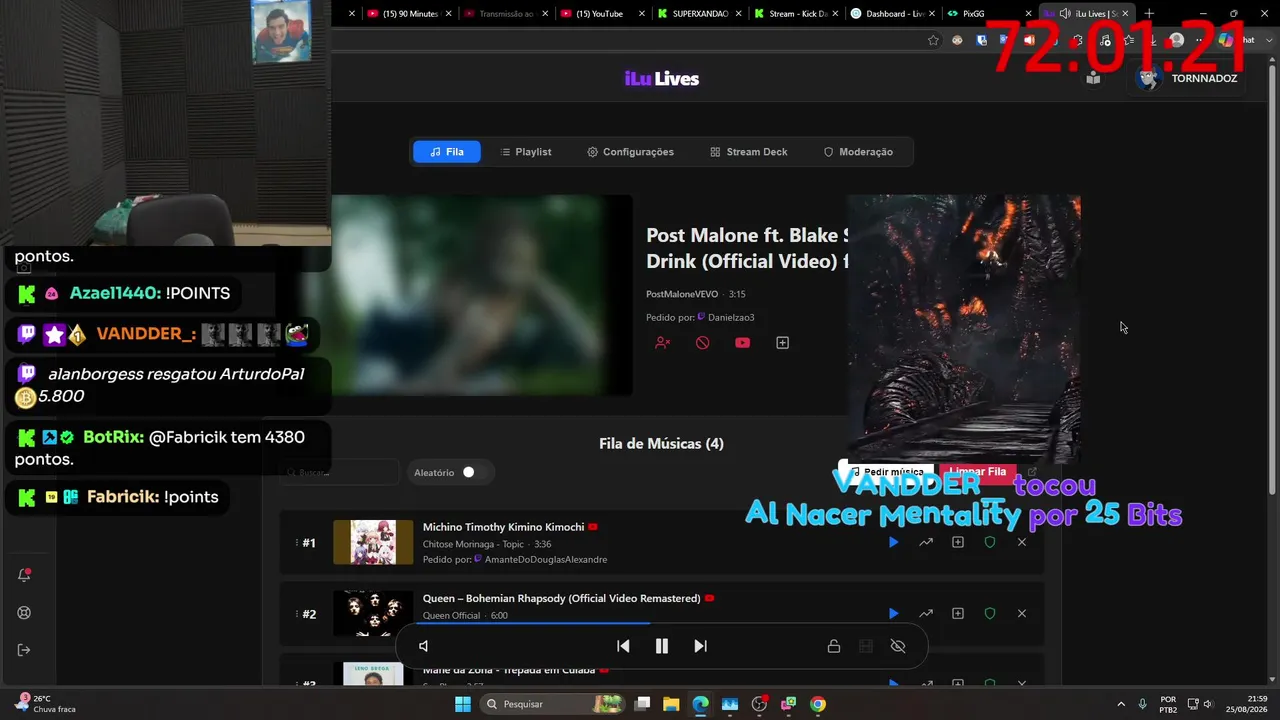Click the iLu Lives logo
The width and height of the screenshot is (1280, 720).
(661, 79)
